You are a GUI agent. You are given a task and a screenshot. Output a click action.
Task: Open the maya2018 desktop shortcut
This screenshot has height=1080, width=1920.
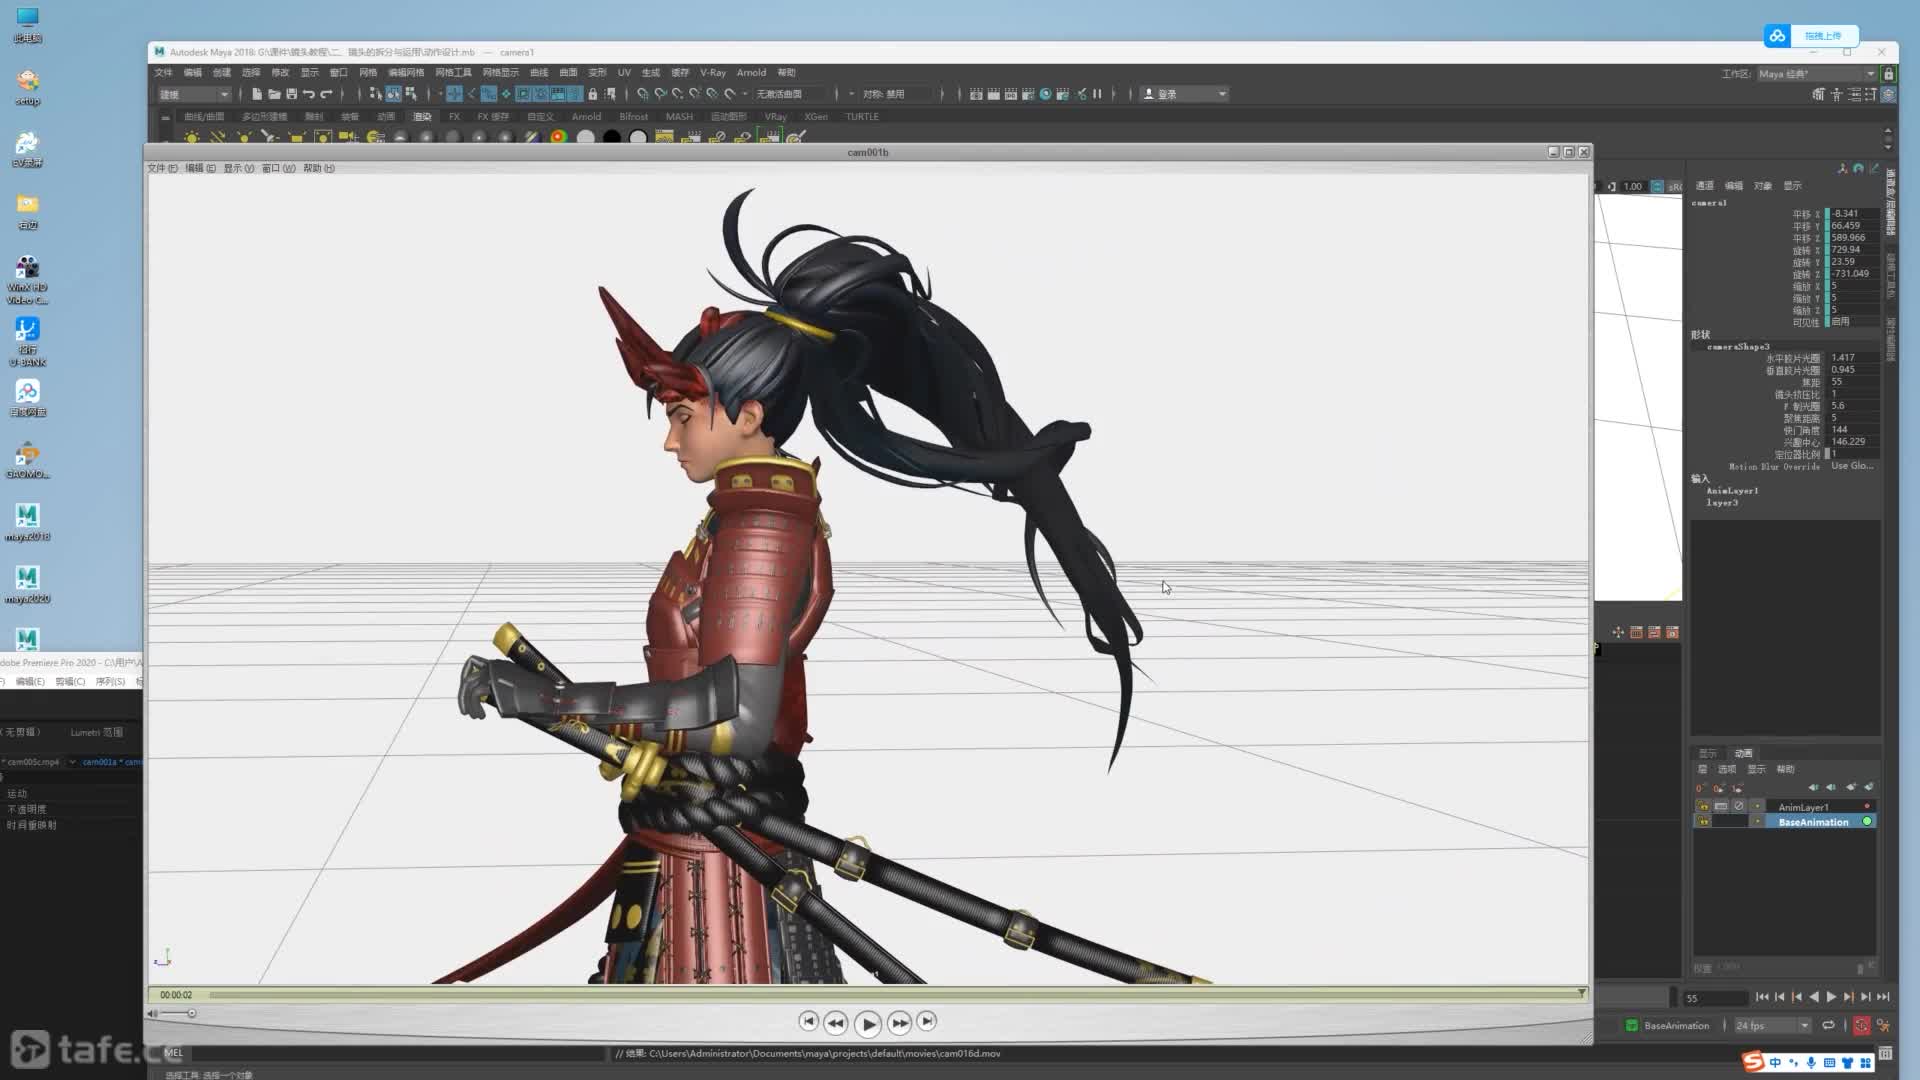[27, 523]
